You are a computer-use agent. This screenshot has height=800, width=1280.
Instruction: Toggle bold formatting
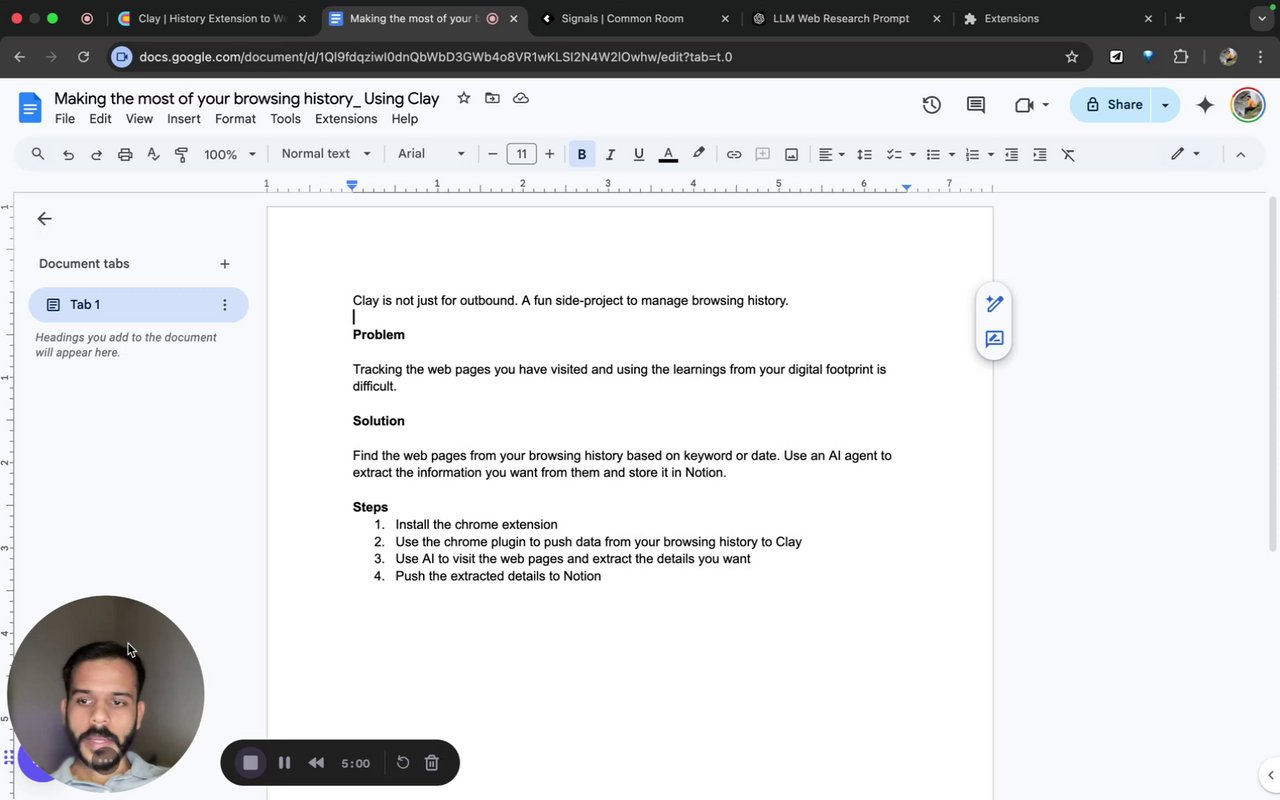click(582, 154)
